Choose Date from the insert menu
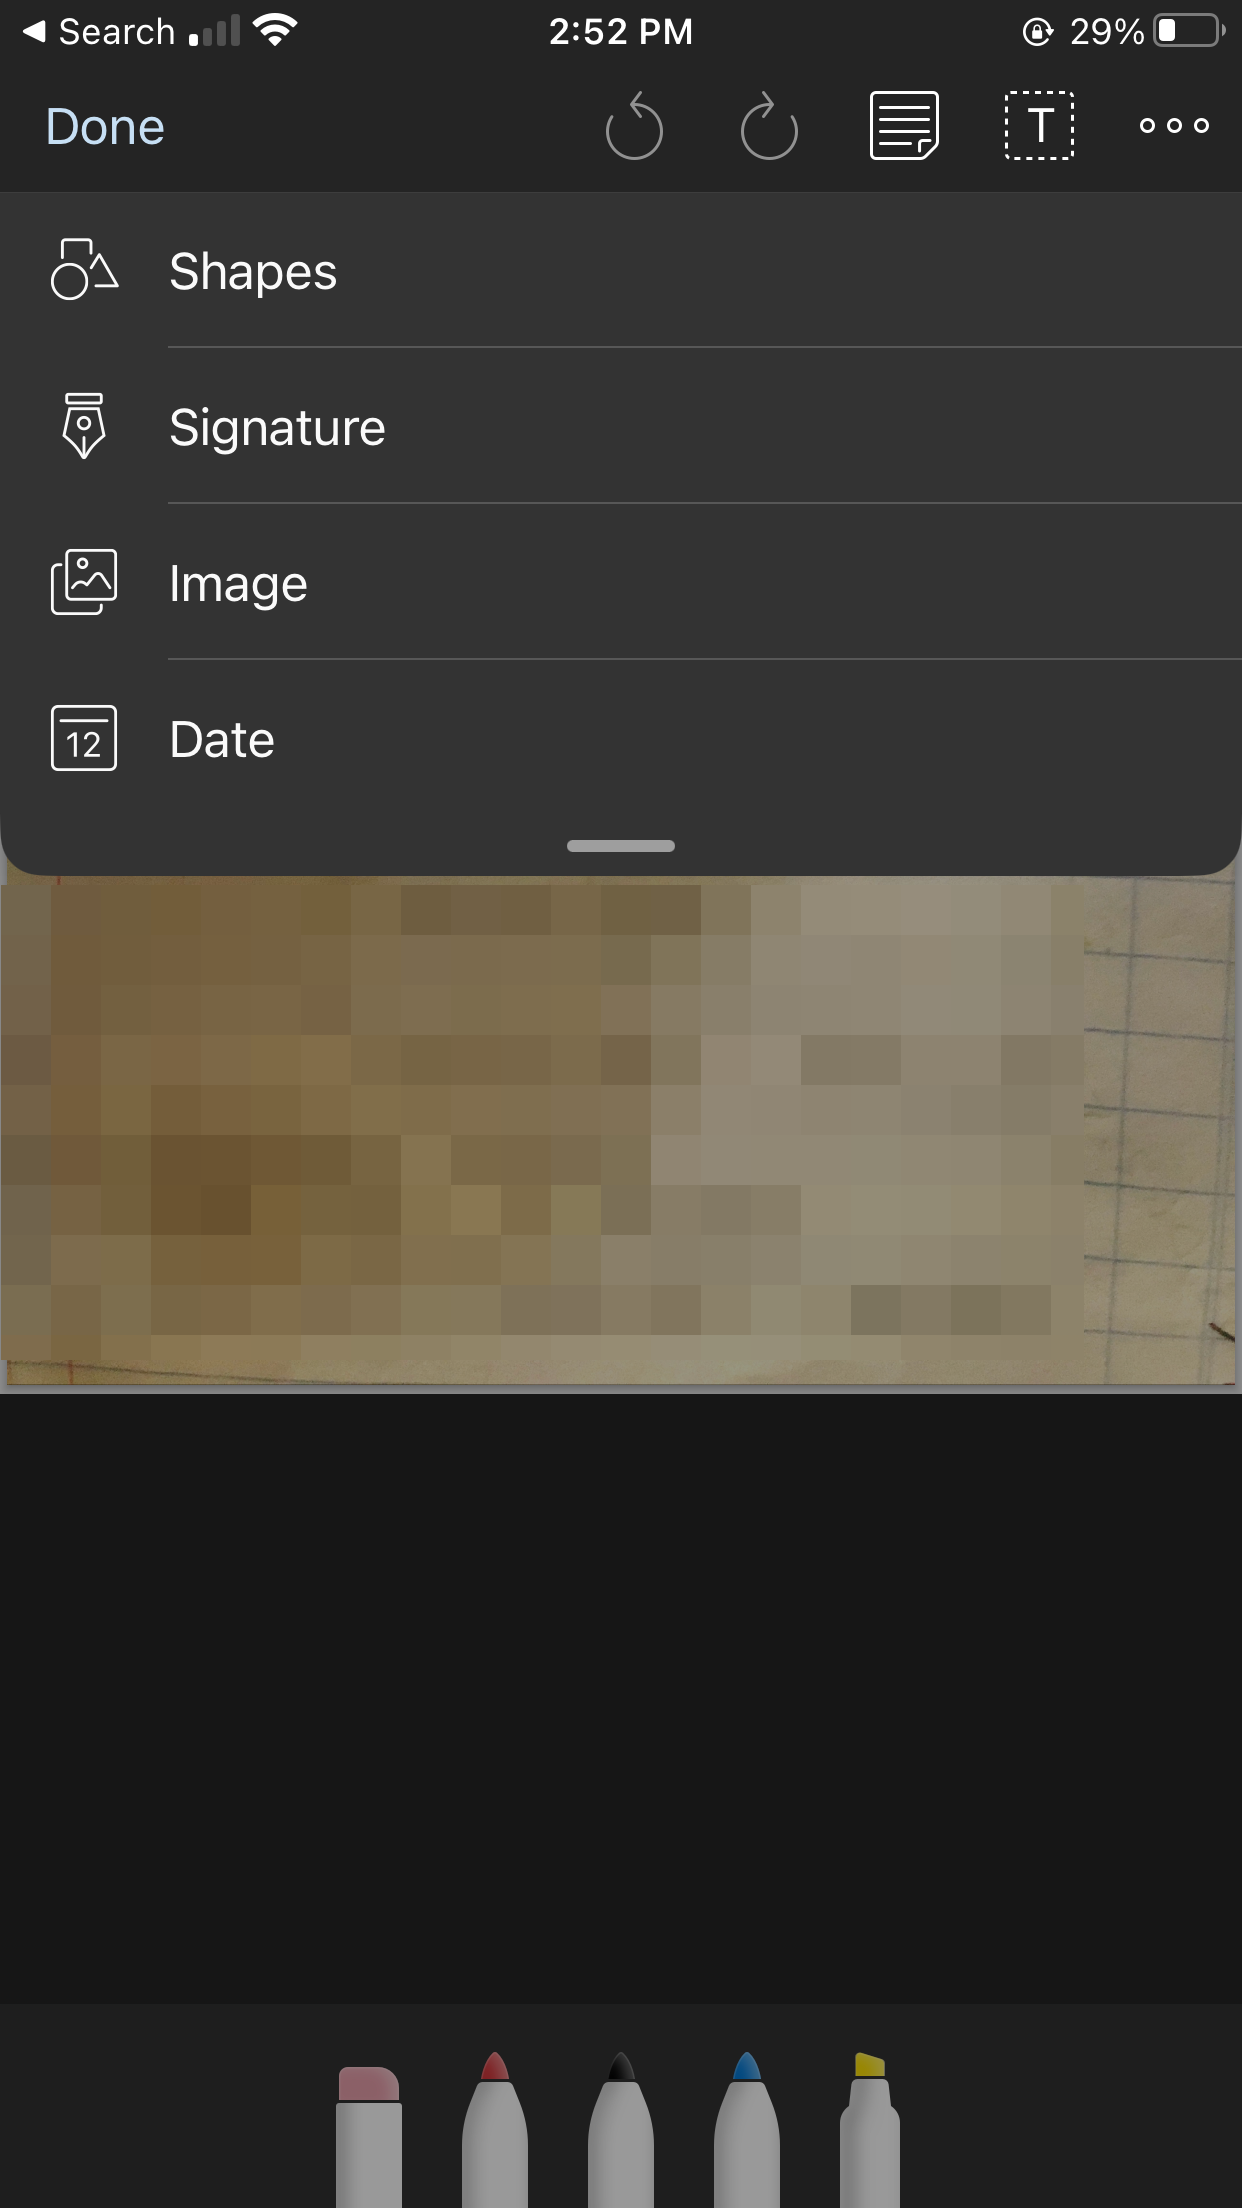This screenshot has width=1242, height=2208. 621,738
